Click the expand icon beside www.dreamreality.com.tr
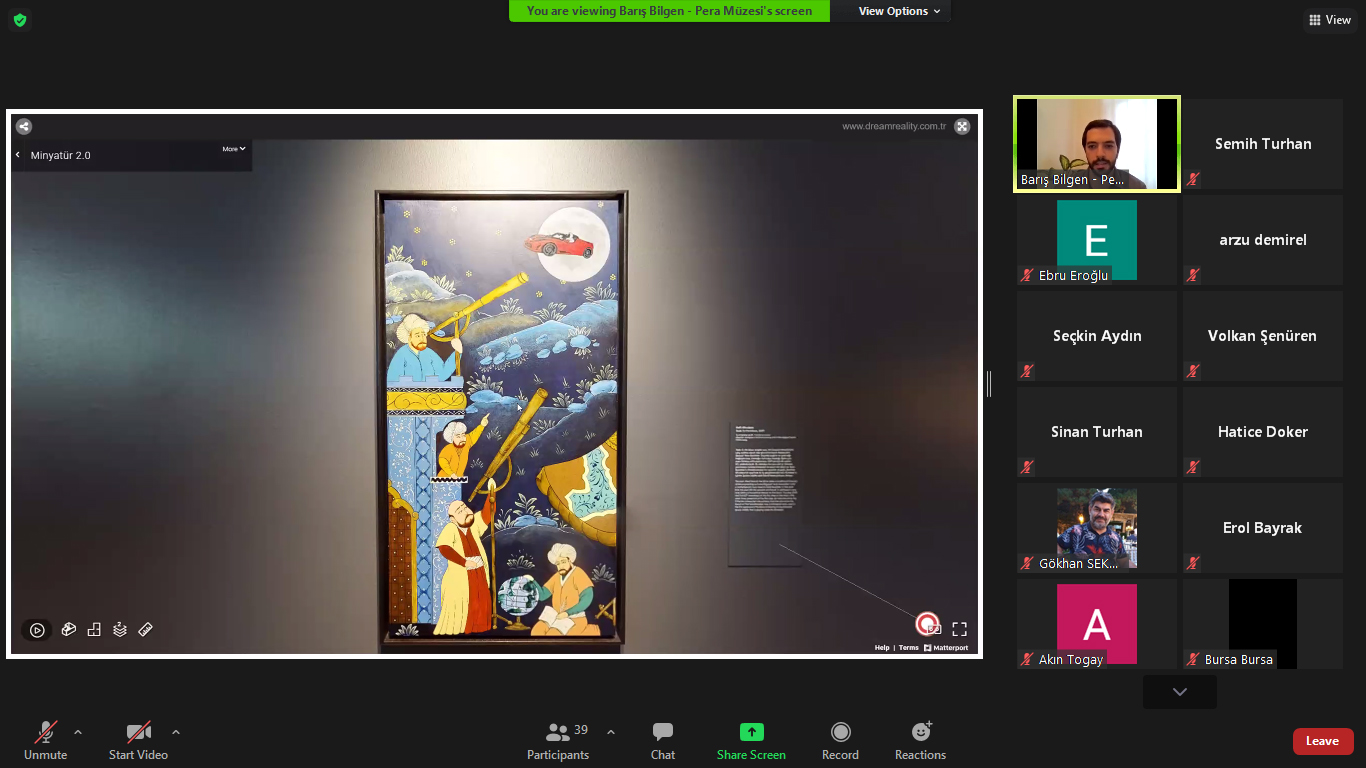The height and width of the screenshot is (768, 1366). click(x=962, y=126)
